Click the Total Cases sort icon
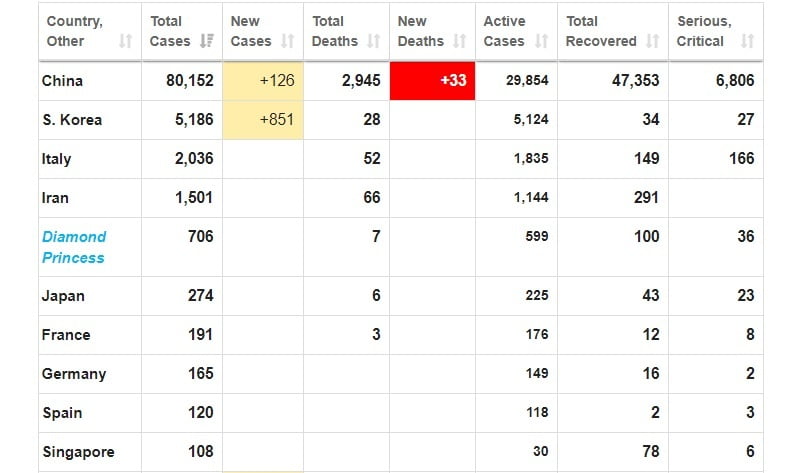Viewport: 785px width, 473px height. pyautogui.click(x=206, y=41)
